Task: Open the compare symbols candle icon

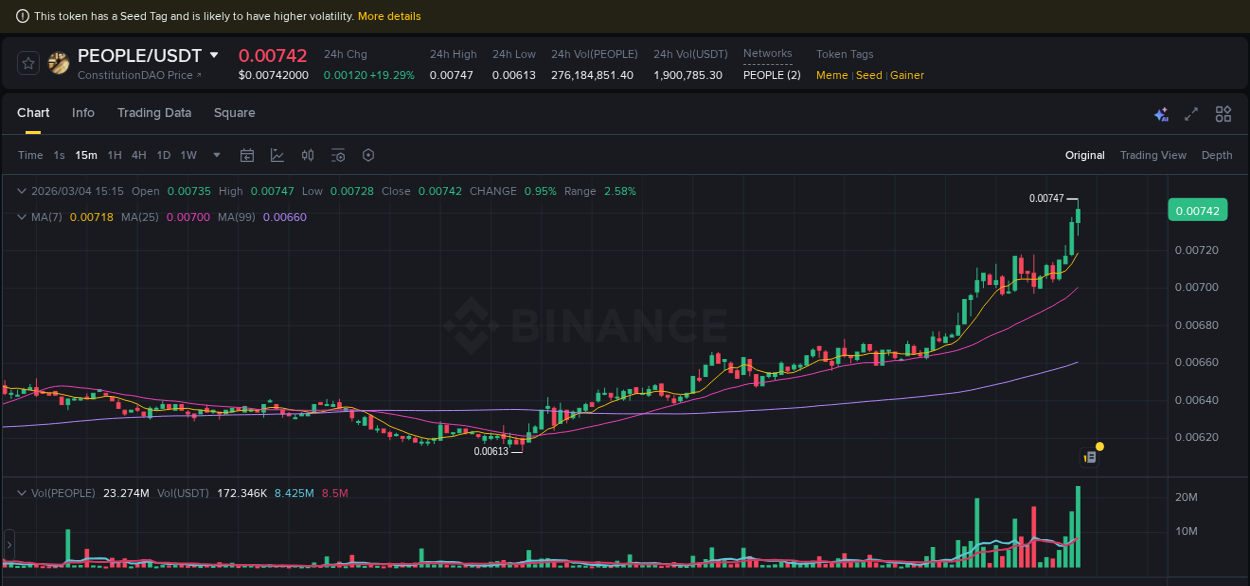Action: click(307, 155)
